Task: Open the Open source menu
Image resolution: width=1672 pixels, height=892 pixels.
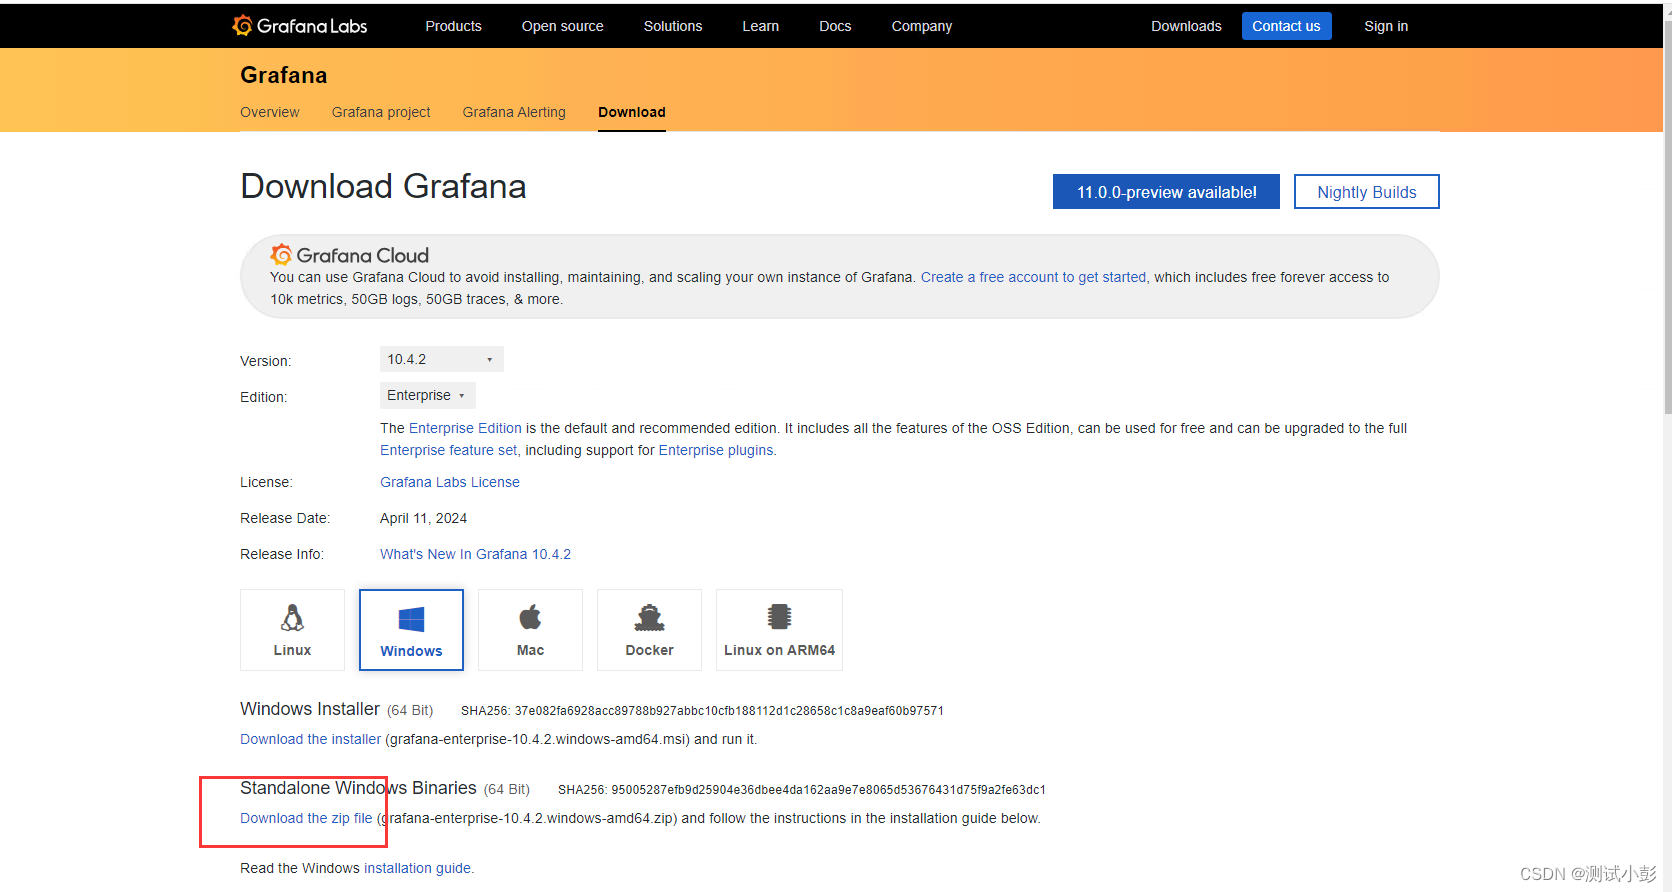Action: pos(562,26)
